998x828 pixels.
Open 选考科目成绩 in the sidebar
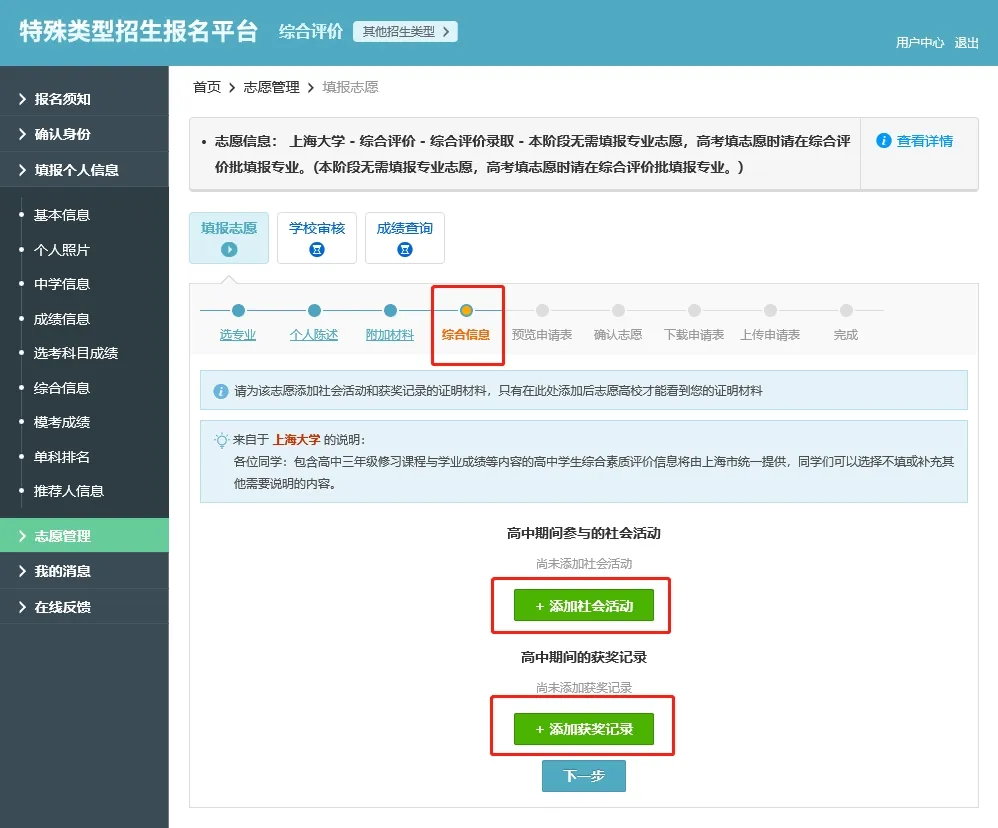(x=76, y=353)
